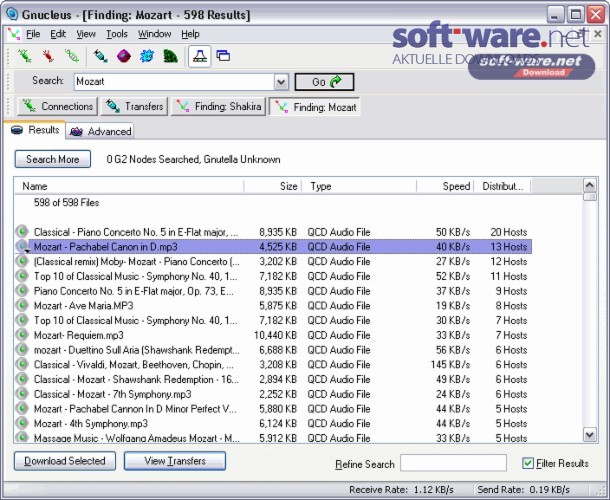This screenshot has width=610, height=500.
Task: Open the File menu
Action: [33, 34]
